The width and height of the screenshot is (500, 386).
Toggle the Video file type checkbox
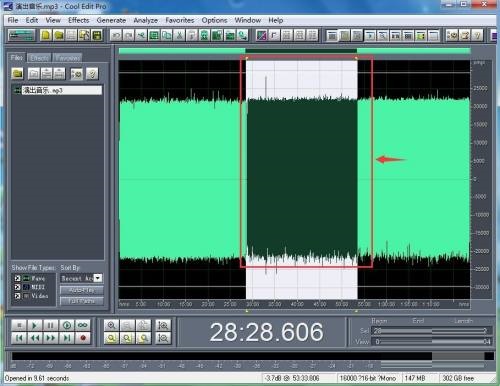[17, 296]
